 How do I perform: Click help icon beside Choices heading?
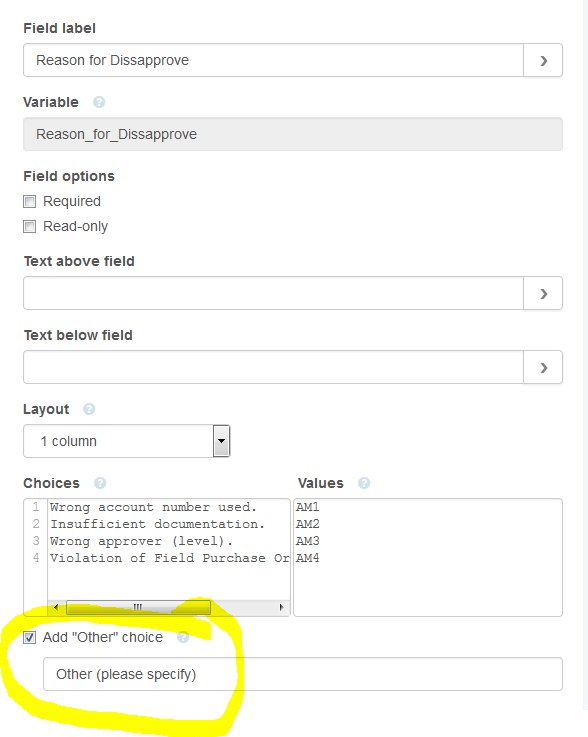pos(100,483)
